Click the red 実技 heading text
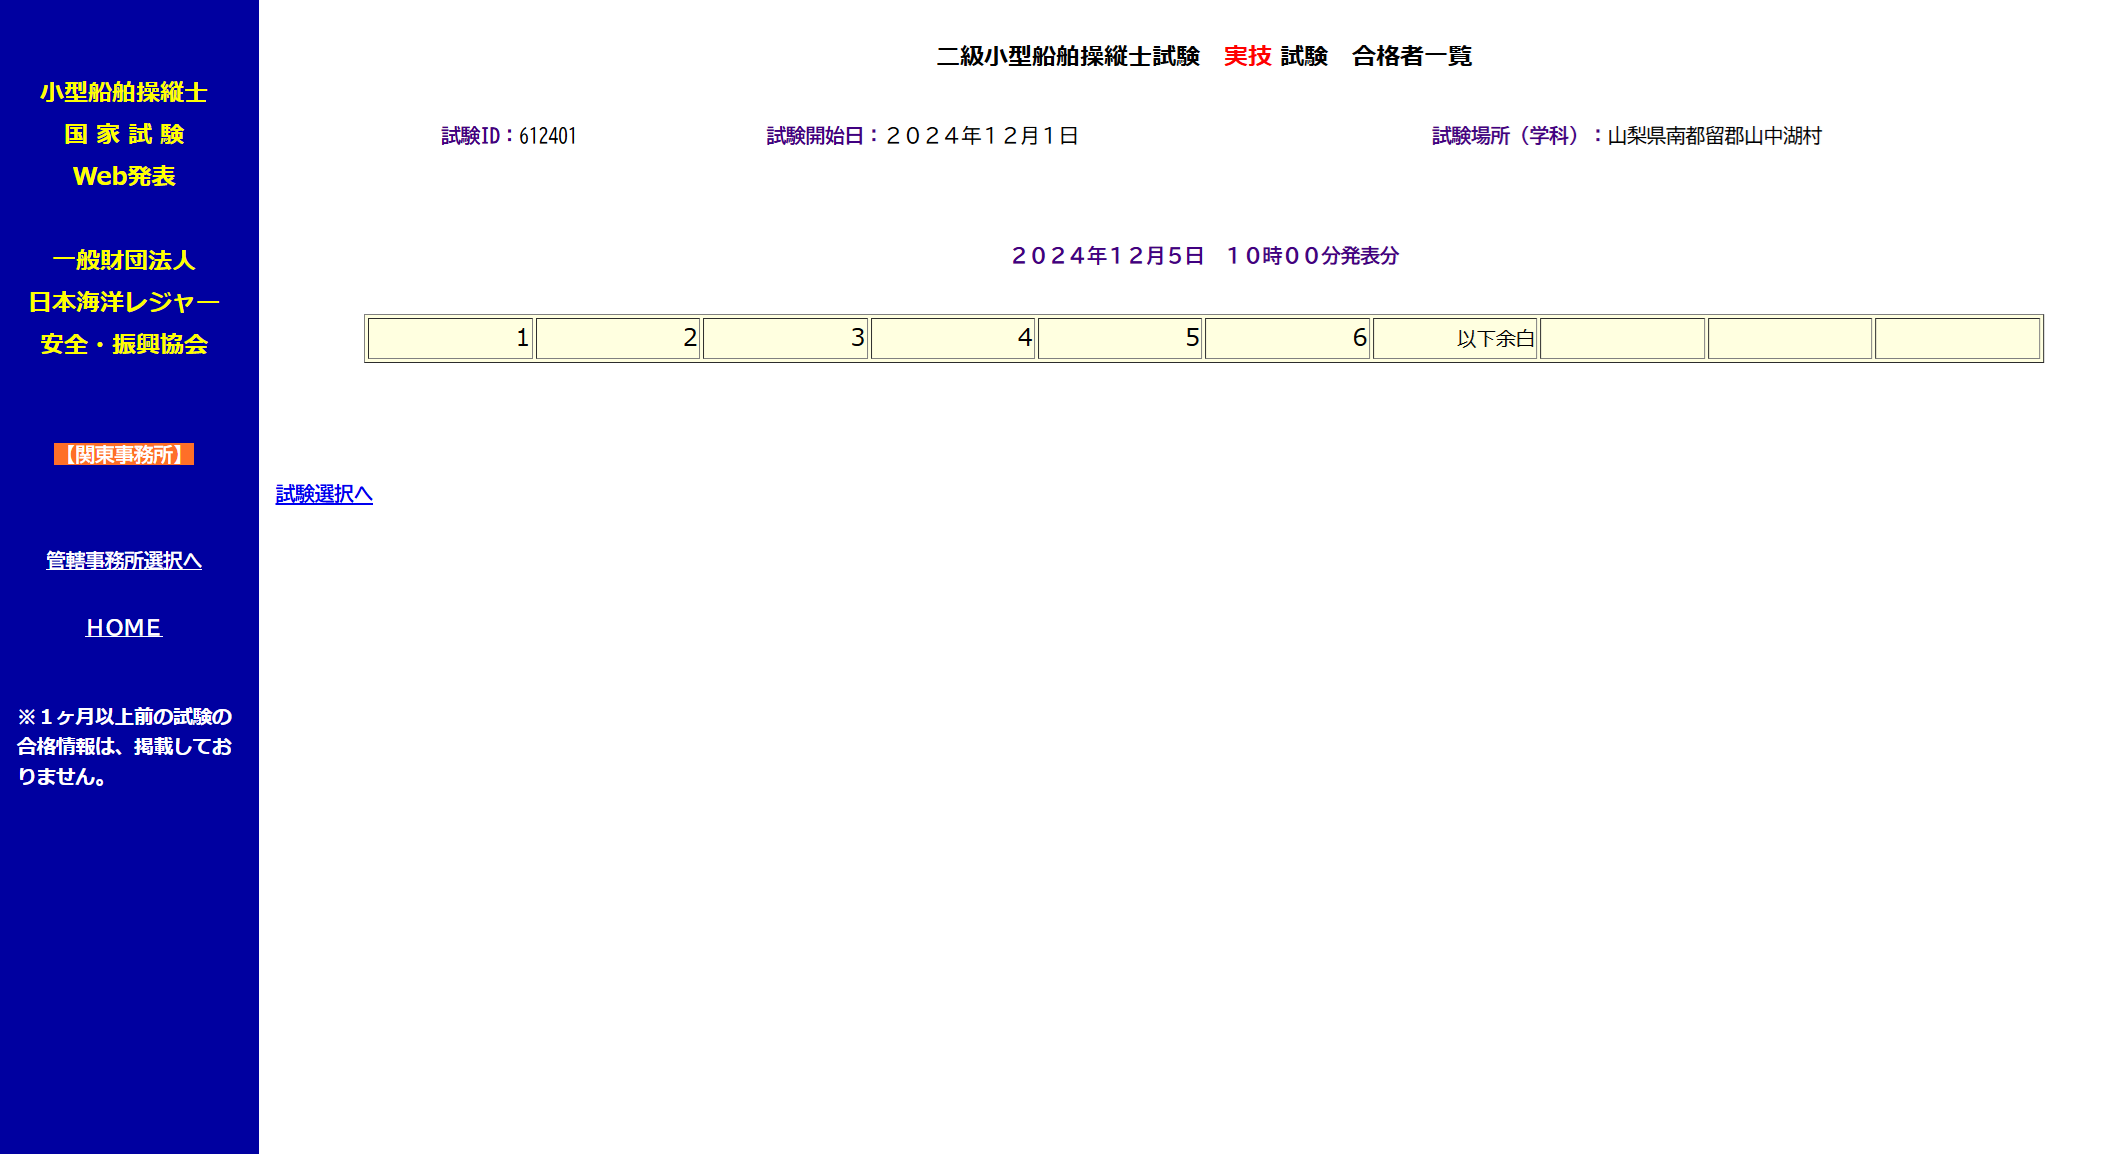This screenshot has width=2105, height=1154. (x=1245, y=57)
